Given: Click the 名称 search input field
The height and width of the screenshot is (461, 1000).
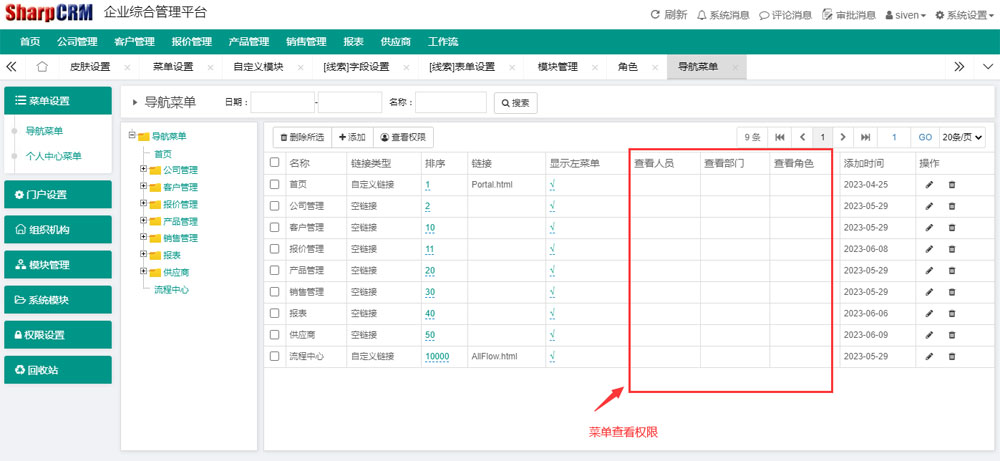Looking at the screenshot, I should (450, 102).
